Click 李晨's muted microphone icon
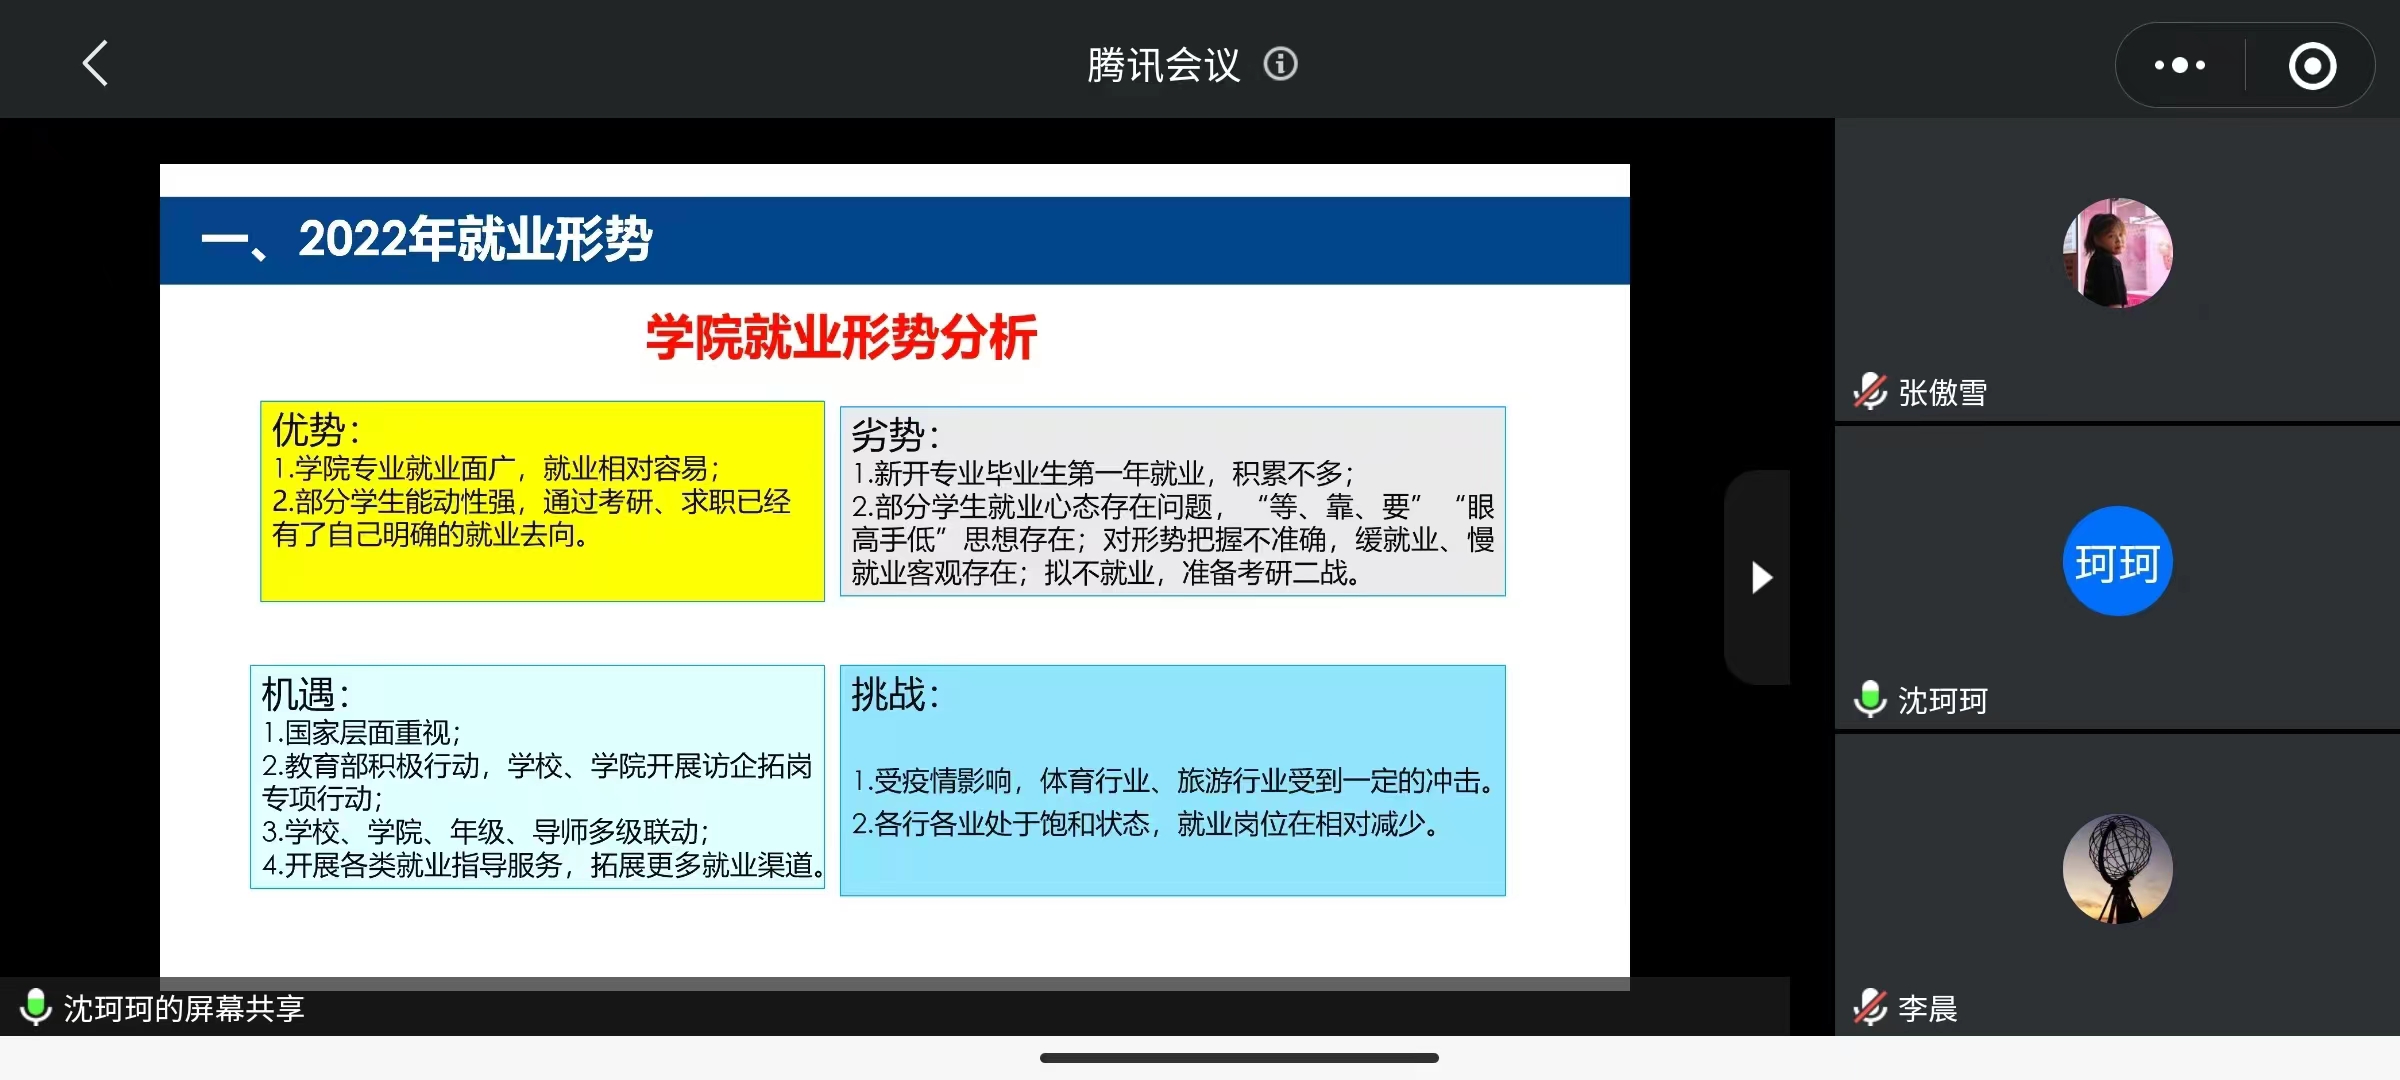 coord(1869,1007)
